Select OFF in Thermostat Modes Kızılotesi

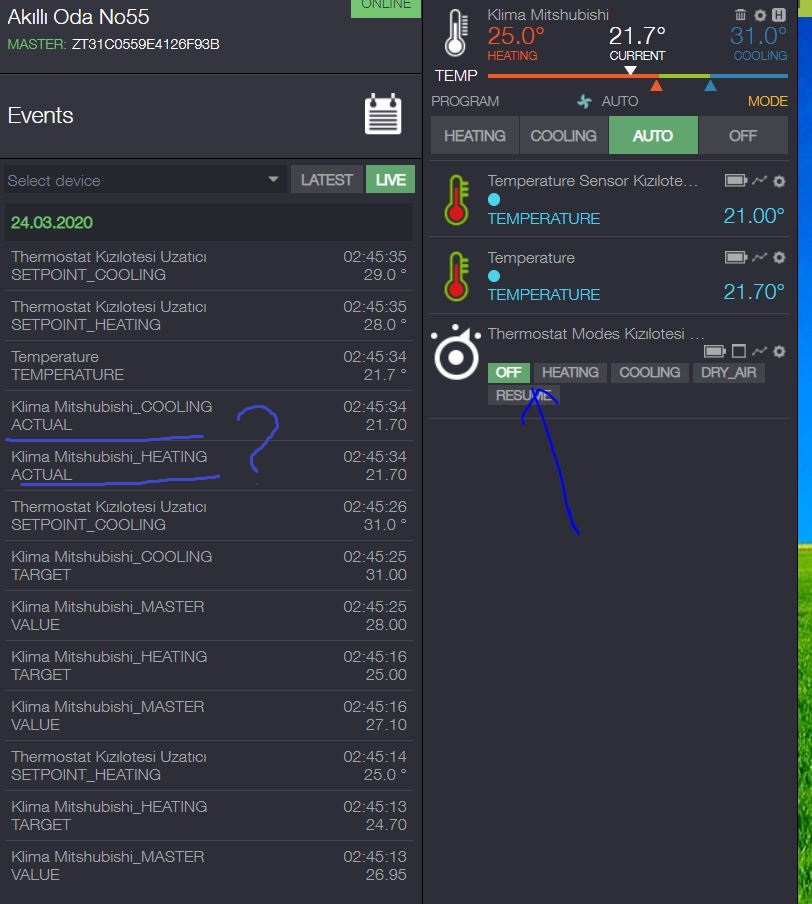tap(509, 372)
